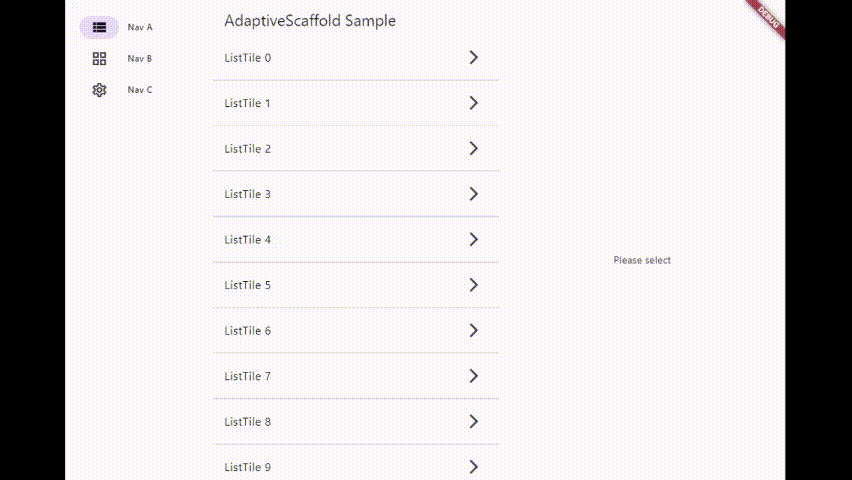Select the Nav A list icon
The height and width of the screenshot is (480, 852).
tap(99, 27)
